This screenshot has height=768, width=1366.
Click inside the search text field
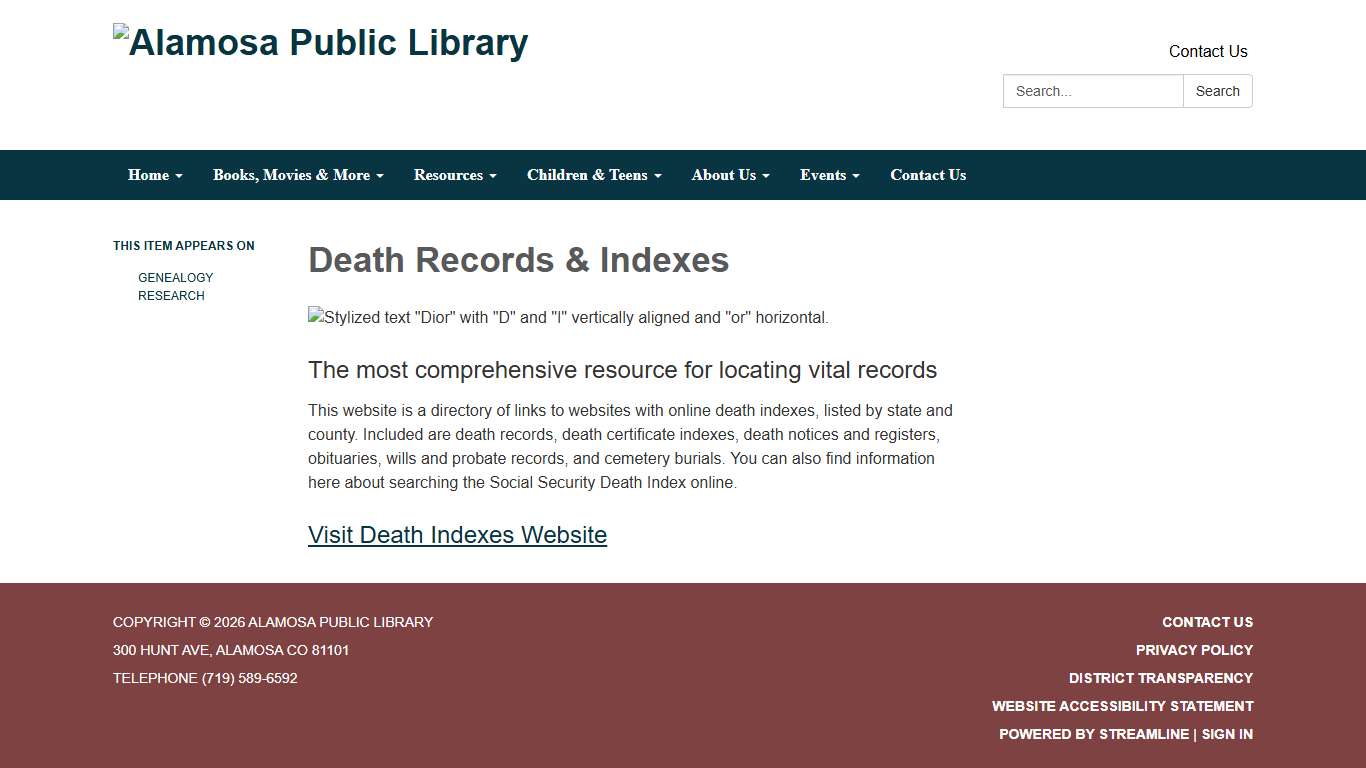coord(1092,91)
